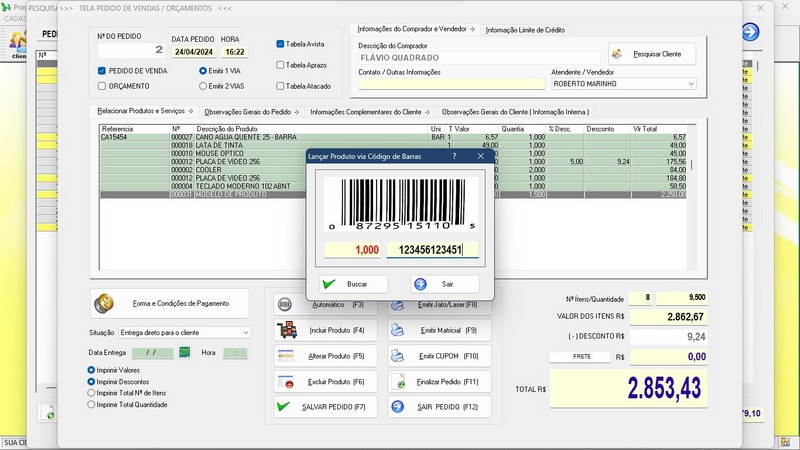Click the FRETE button
Image resolution: width=800 pixels, height=450 pixels.
[x=583, y=356]
